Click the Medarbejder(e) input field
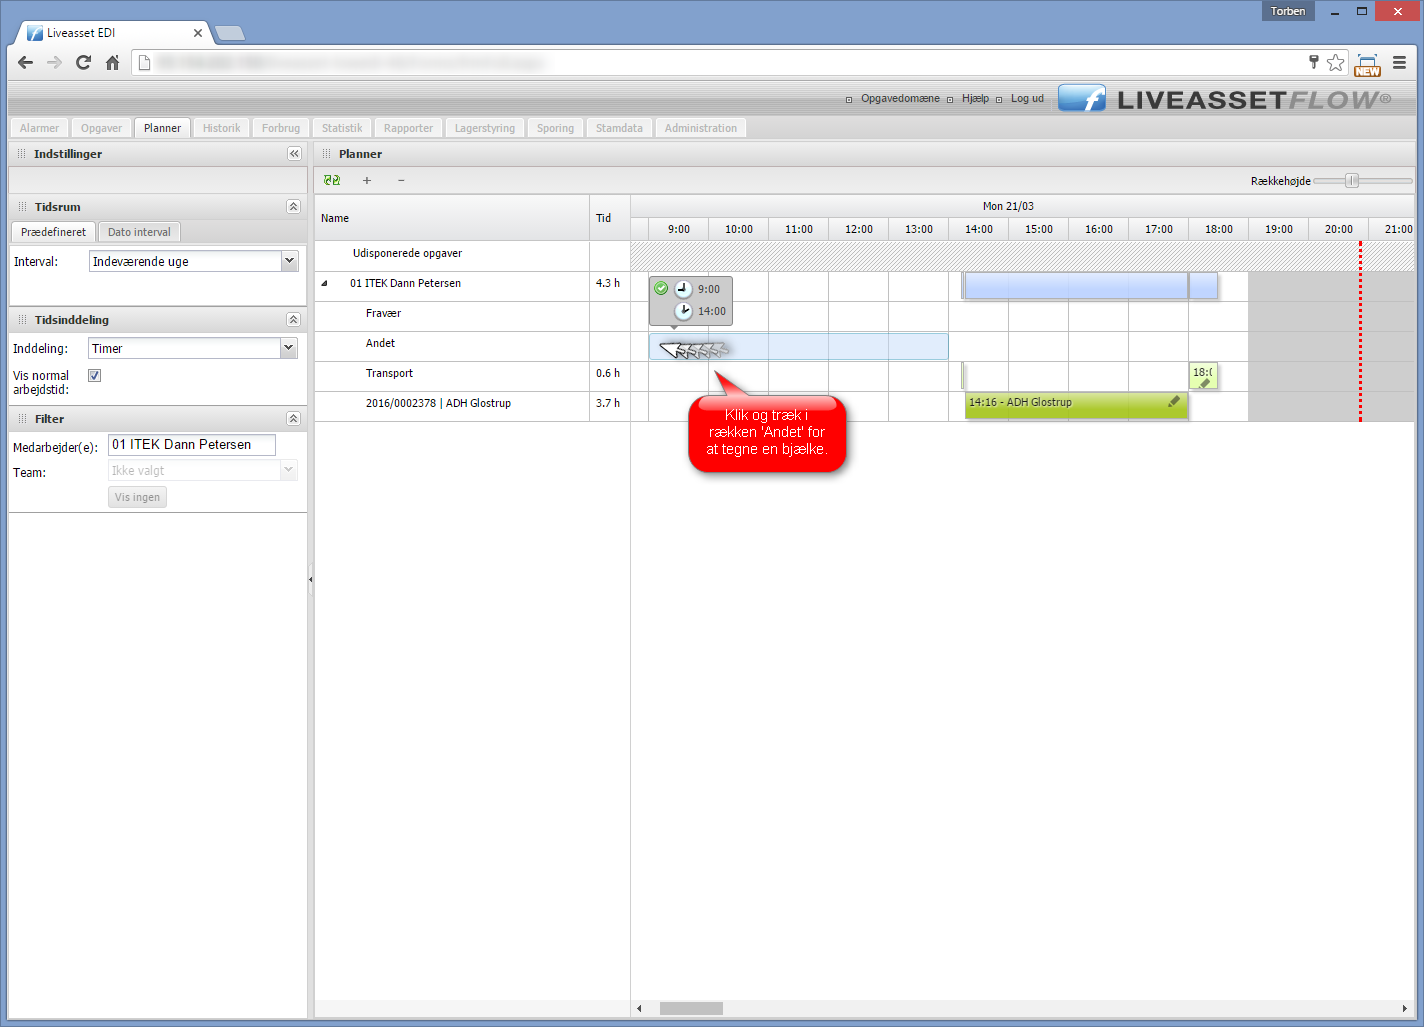 (x=191, y=445)
